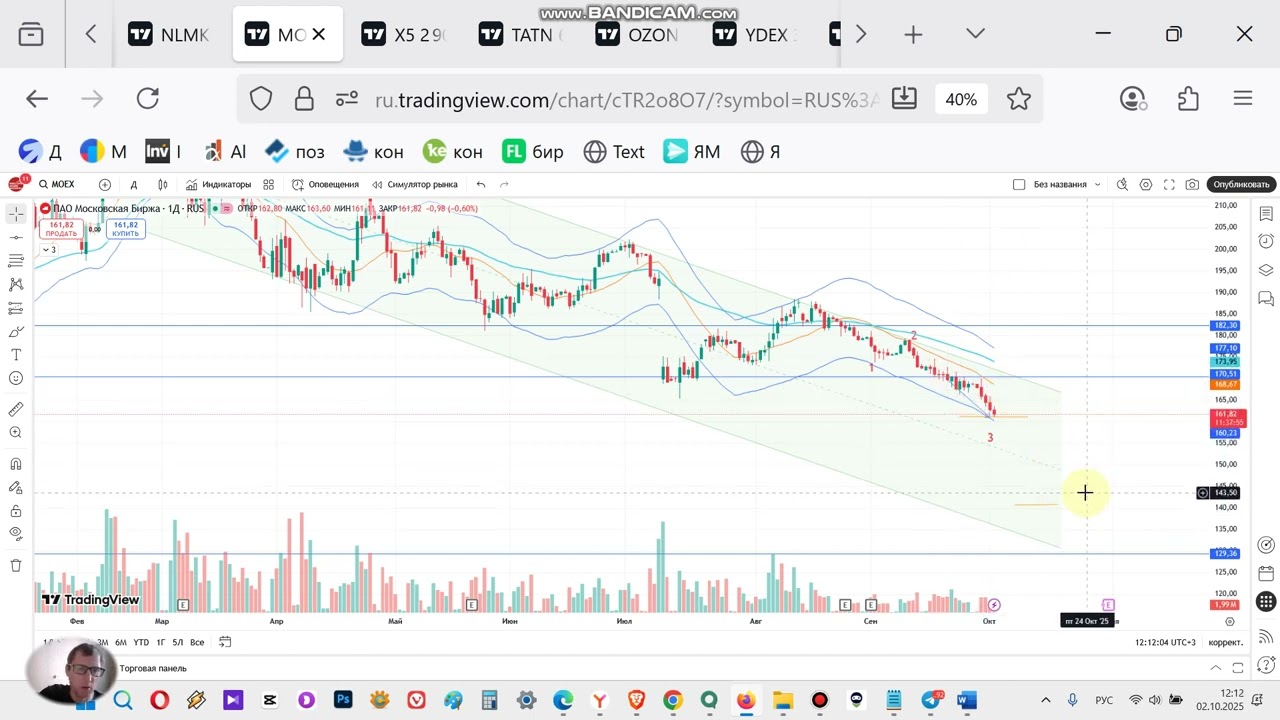Click the trash icon to remove drawings
Screen dimensions: 1280x720
[16, 565]
